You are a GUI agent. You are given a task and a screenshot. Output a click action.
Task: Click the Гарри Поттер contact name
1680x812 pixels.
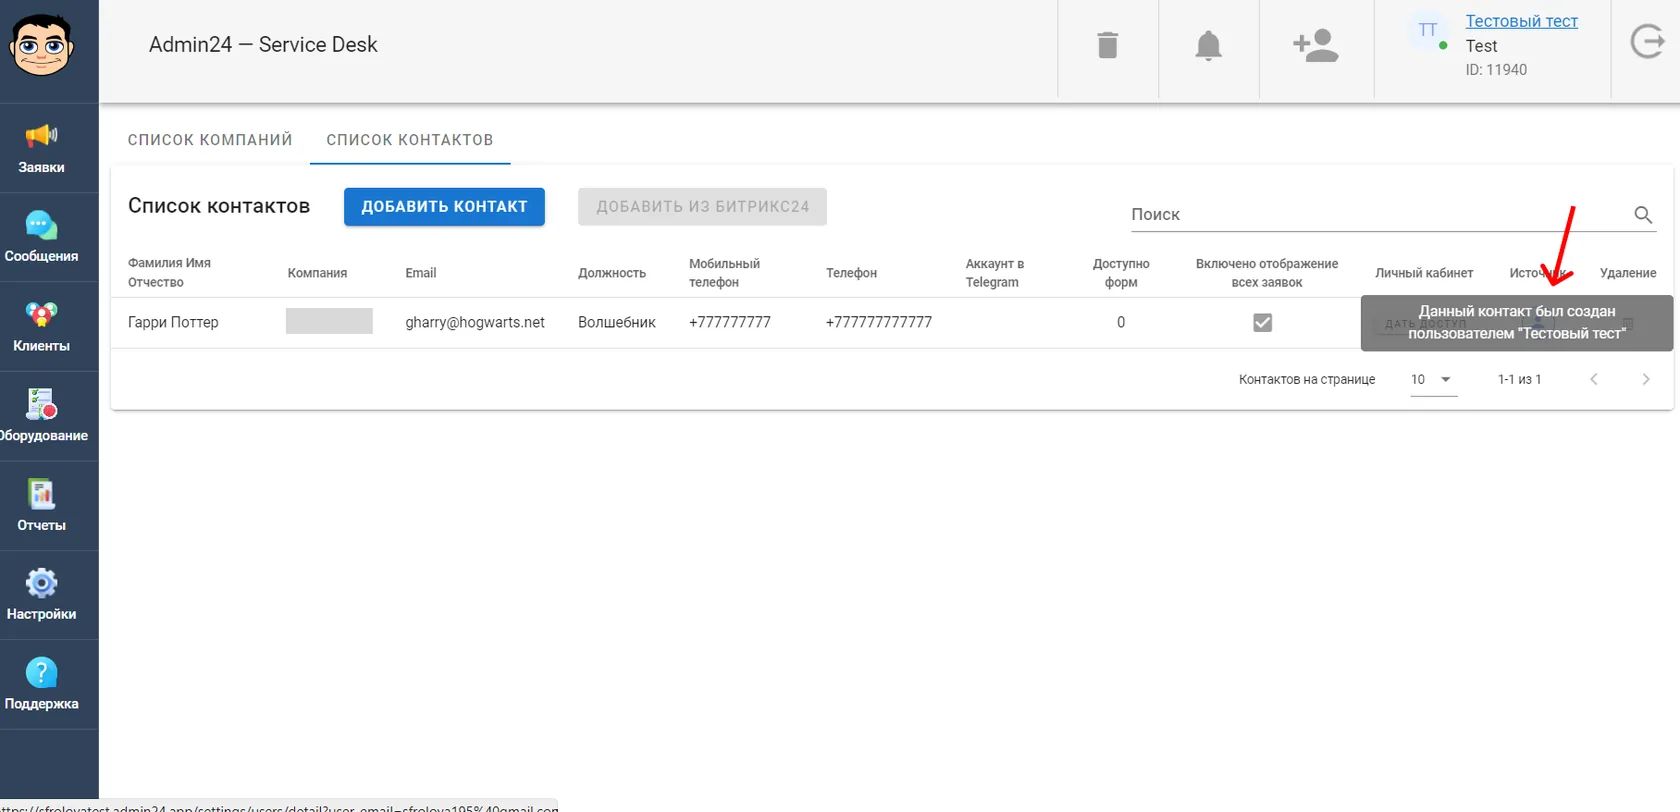click(x=173, y=322)
